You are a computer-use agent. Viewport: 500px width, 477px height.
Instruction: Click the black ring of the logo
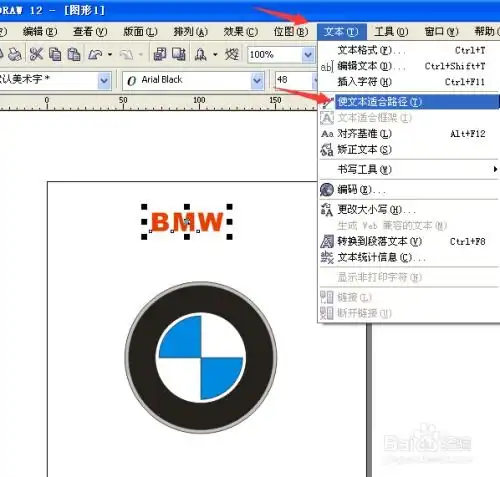[143, 358]
